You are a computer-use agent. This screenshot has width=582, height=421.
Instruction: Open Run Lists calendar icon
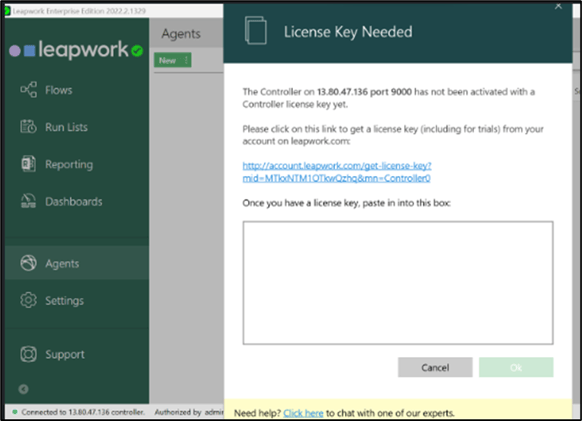(29, 127)
